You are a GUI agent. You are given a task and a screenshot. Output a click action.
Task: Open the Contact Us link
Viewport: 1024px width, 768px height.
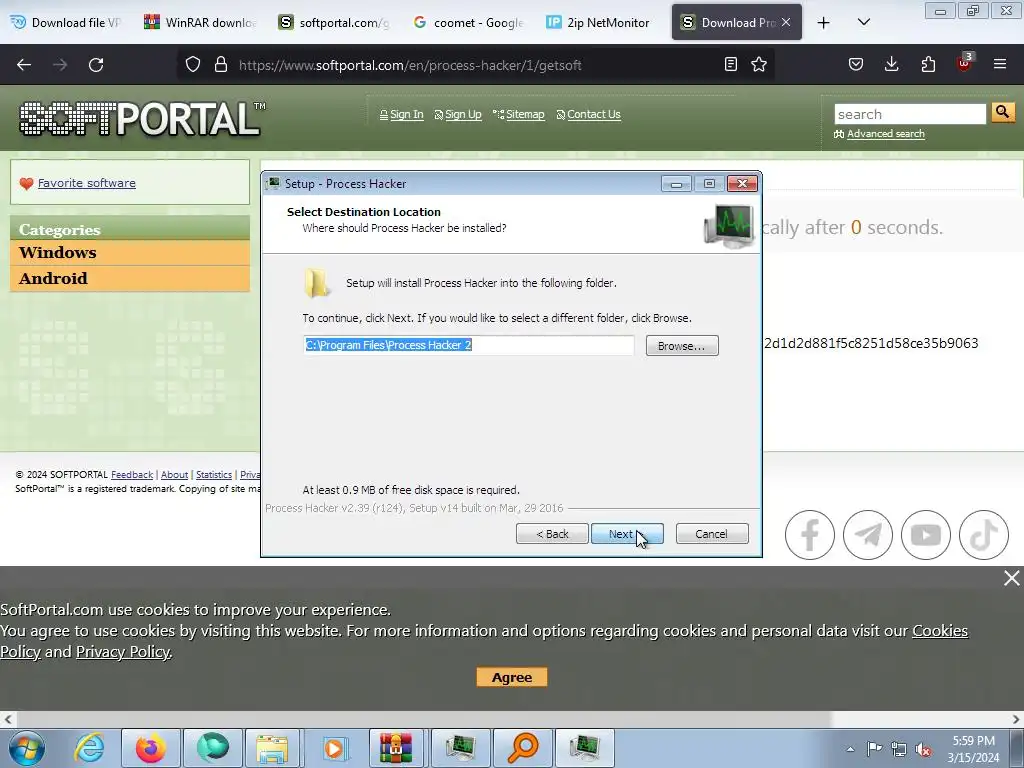(x=594, y=114)
